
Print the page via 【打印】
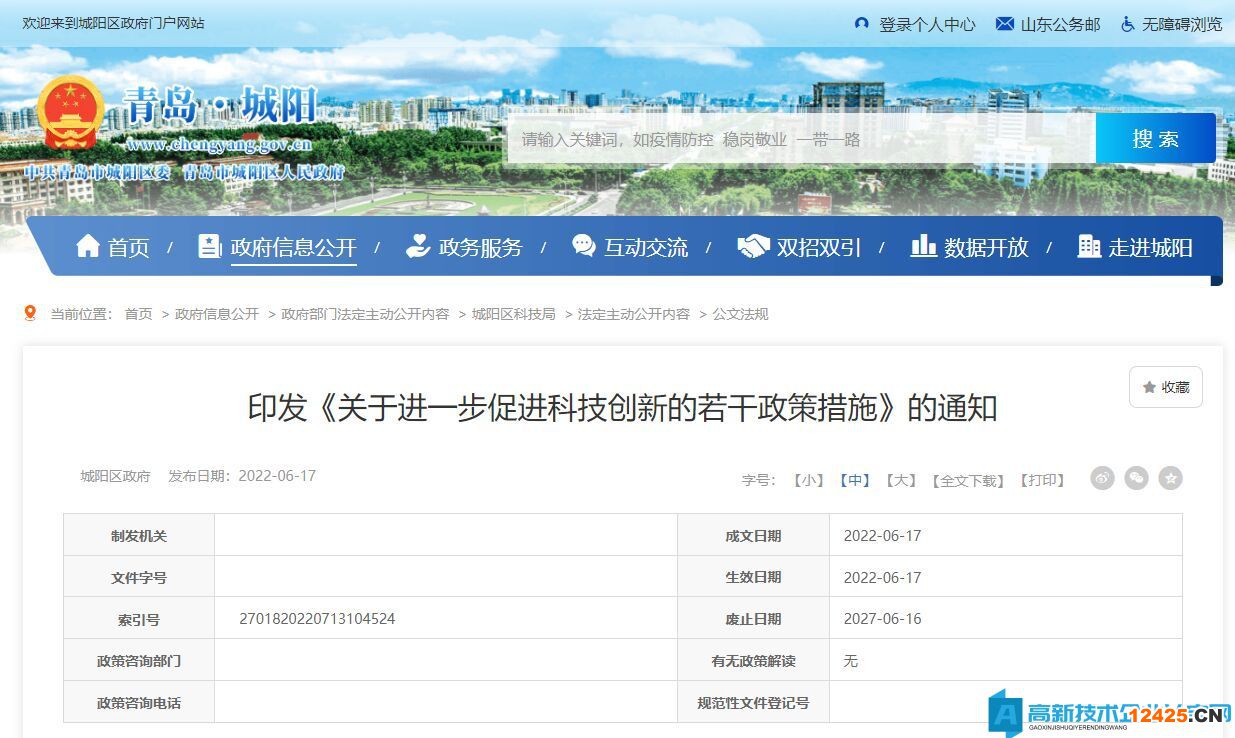[1041, 480]
